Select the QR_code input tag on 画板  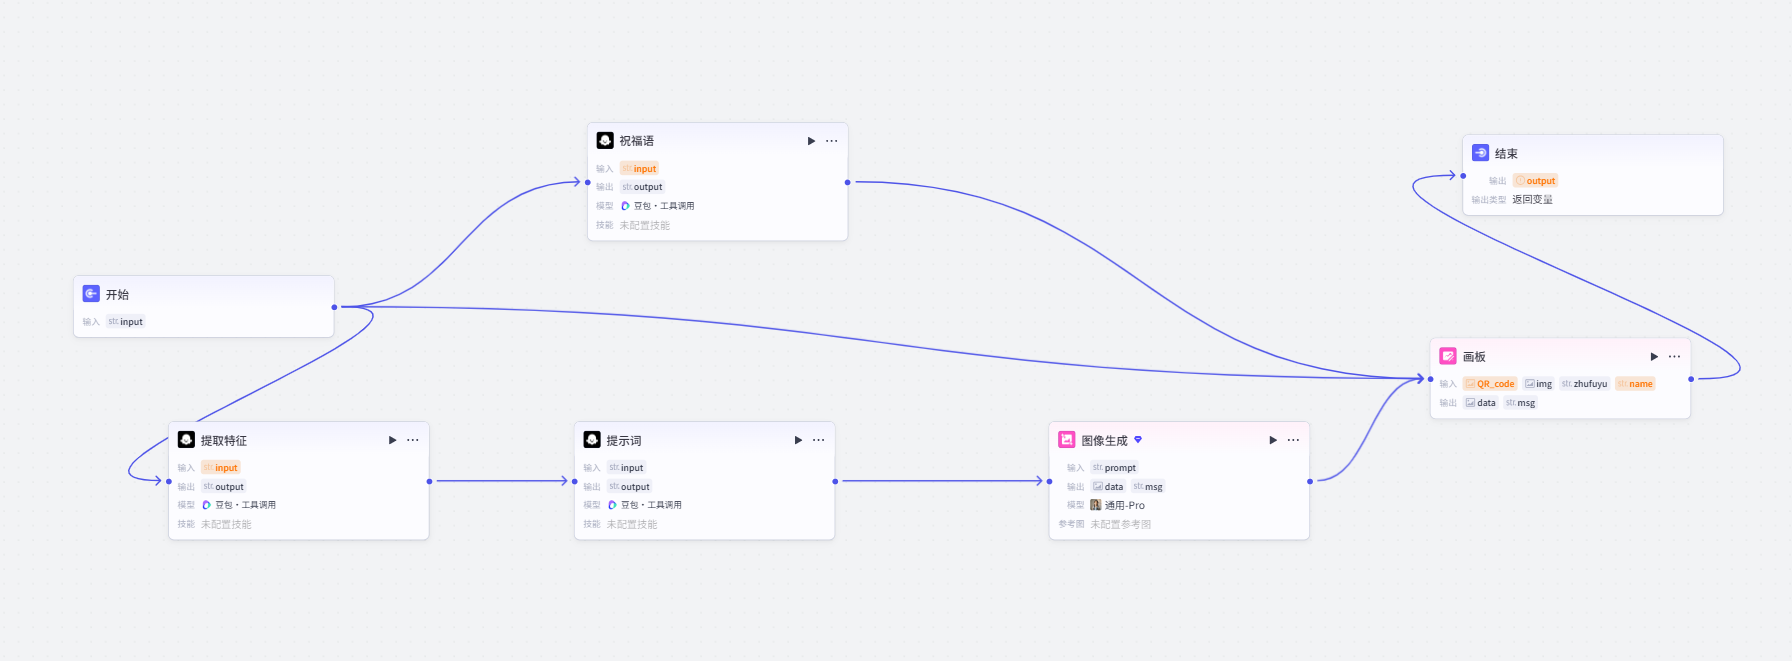pos(1490,384)
